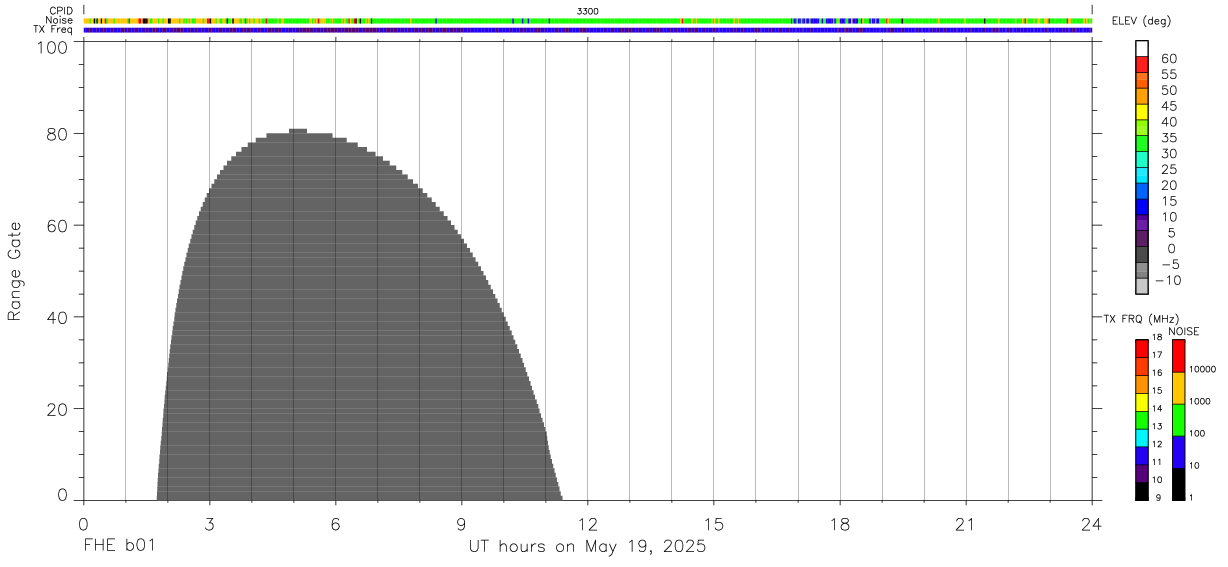Screen dimensions: 1228x567
Task: Click the y-axis tick label '20' on Range Gate axis
Action: pos(58,410)
